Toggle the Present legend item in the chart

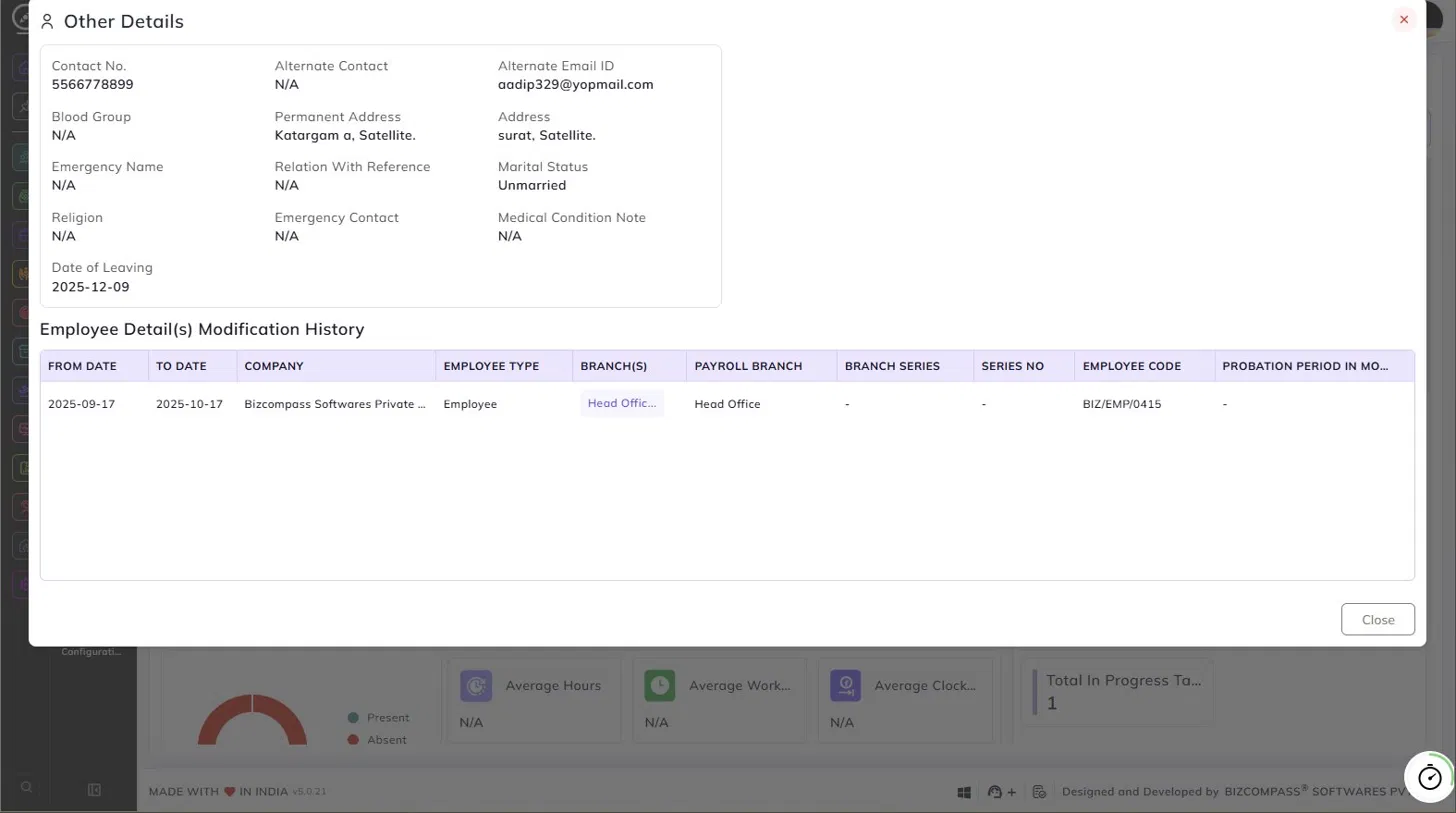pyautogui.click(x=378, y=718)
